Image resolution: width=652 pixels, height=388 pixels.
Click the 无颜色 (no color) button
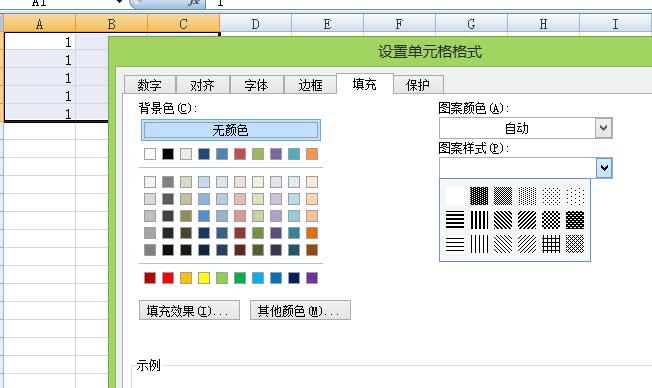[x=231, y=130]
